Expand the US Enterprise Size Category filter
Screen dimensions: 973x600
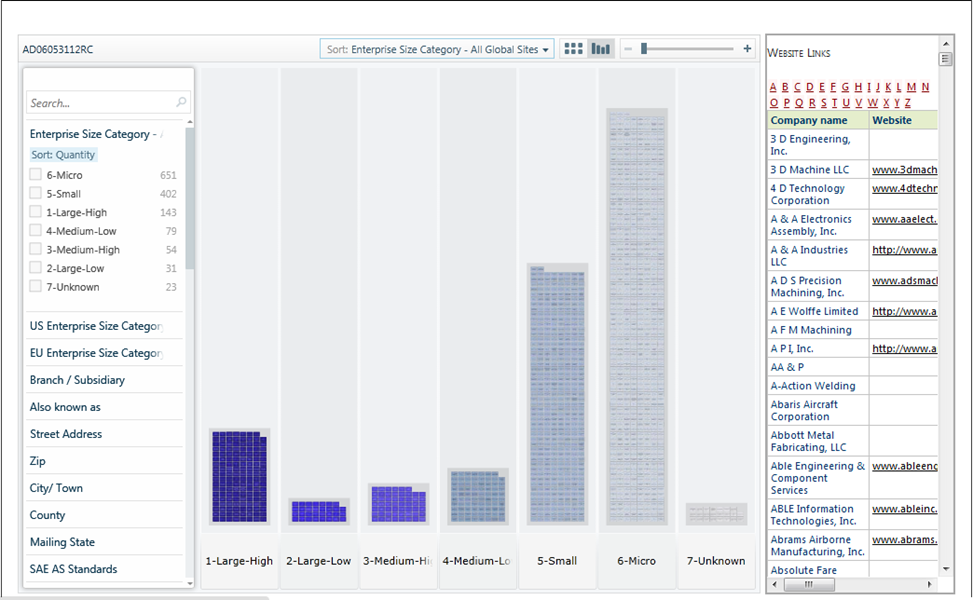(x=96, y=326)
